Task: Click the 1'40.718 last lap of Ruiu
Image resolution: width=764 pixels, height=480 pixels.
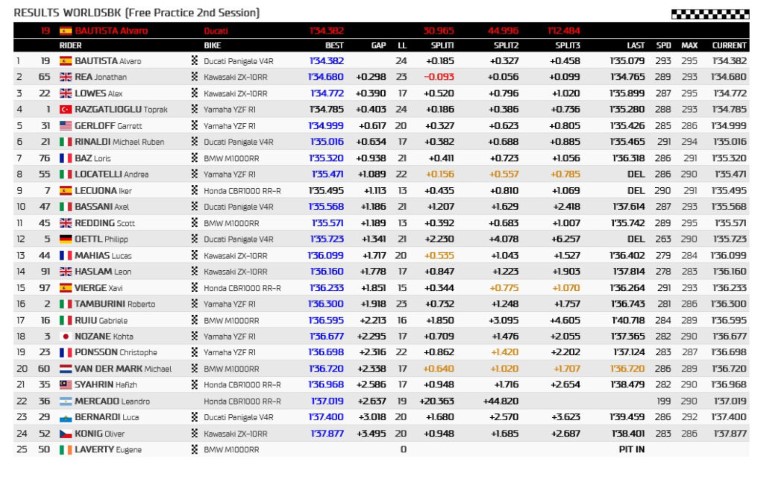Action: pyautogui.click(x=627, y=320)
